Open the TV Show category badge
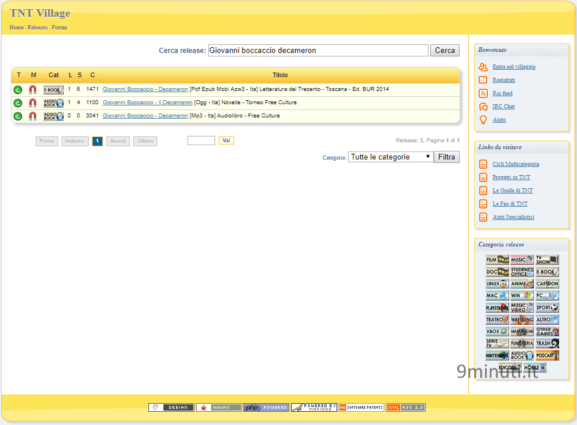 point(547,260)
